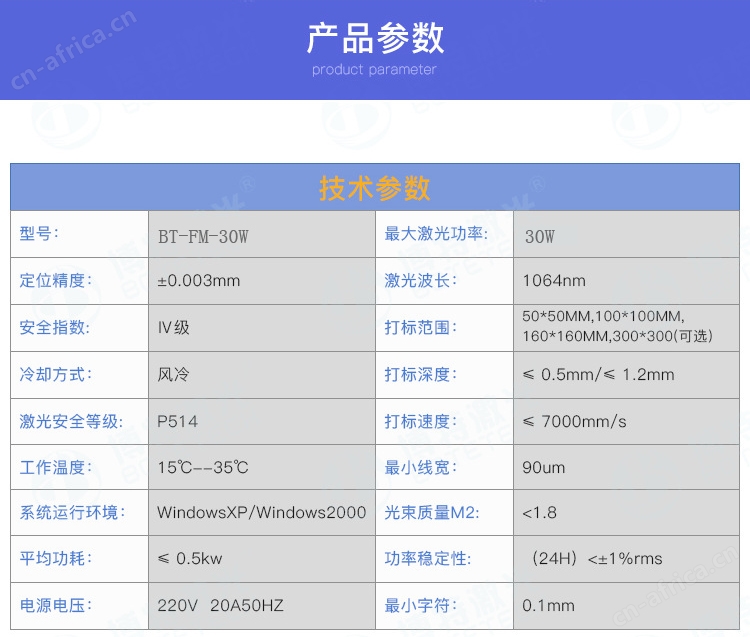Viewport: 750px width, 637px height.
Task: Select the 90um value
Action: coord(544,467)
